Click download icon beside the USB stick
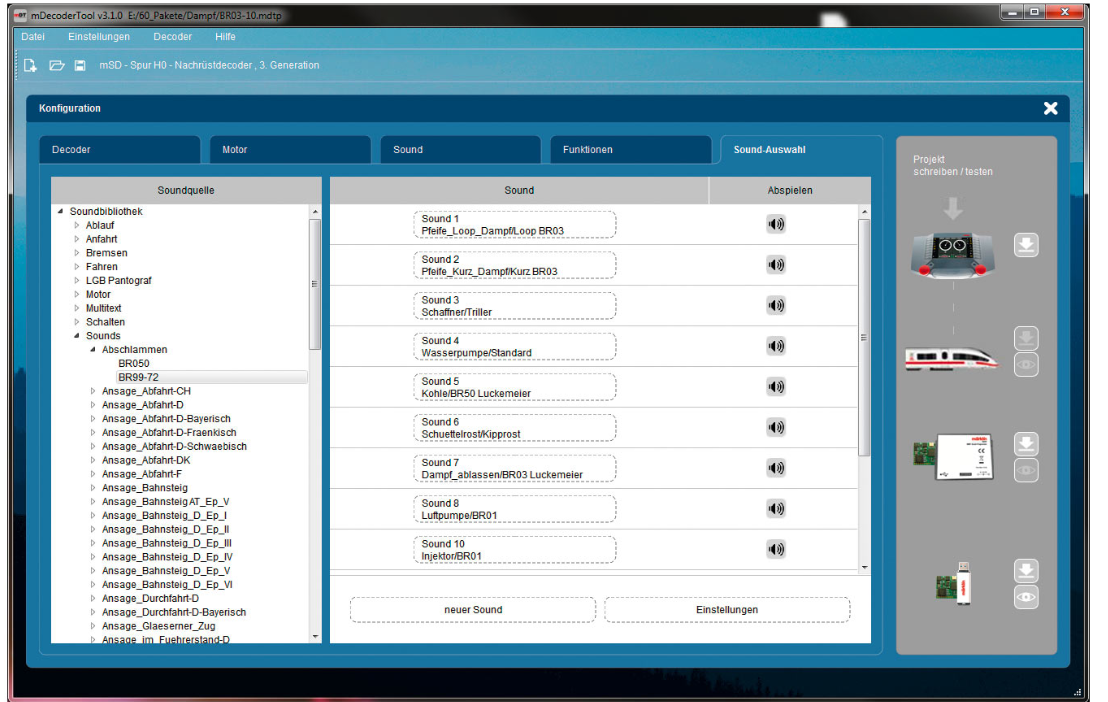Viewport: 1108px width, 702px height. tap(1026, 571)
